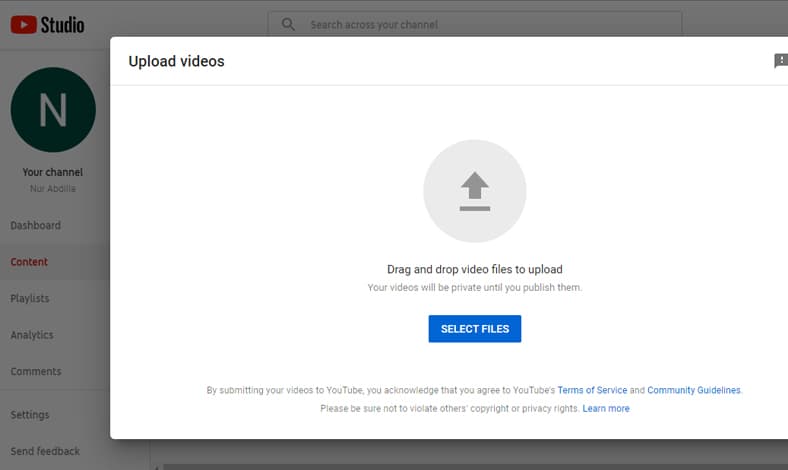
Task: Open Settings in the sidebar
Action: tap(30, 415)
